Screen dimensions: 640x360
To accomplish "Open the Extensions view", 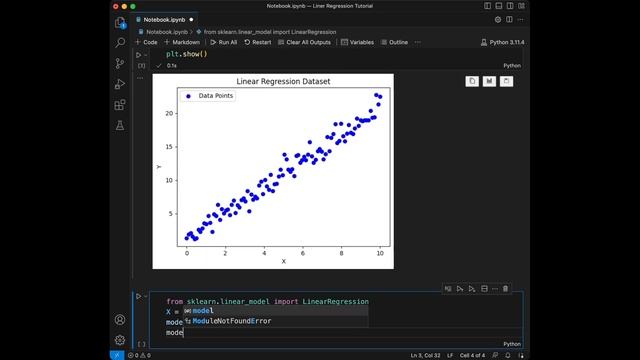I will [120, 105].
